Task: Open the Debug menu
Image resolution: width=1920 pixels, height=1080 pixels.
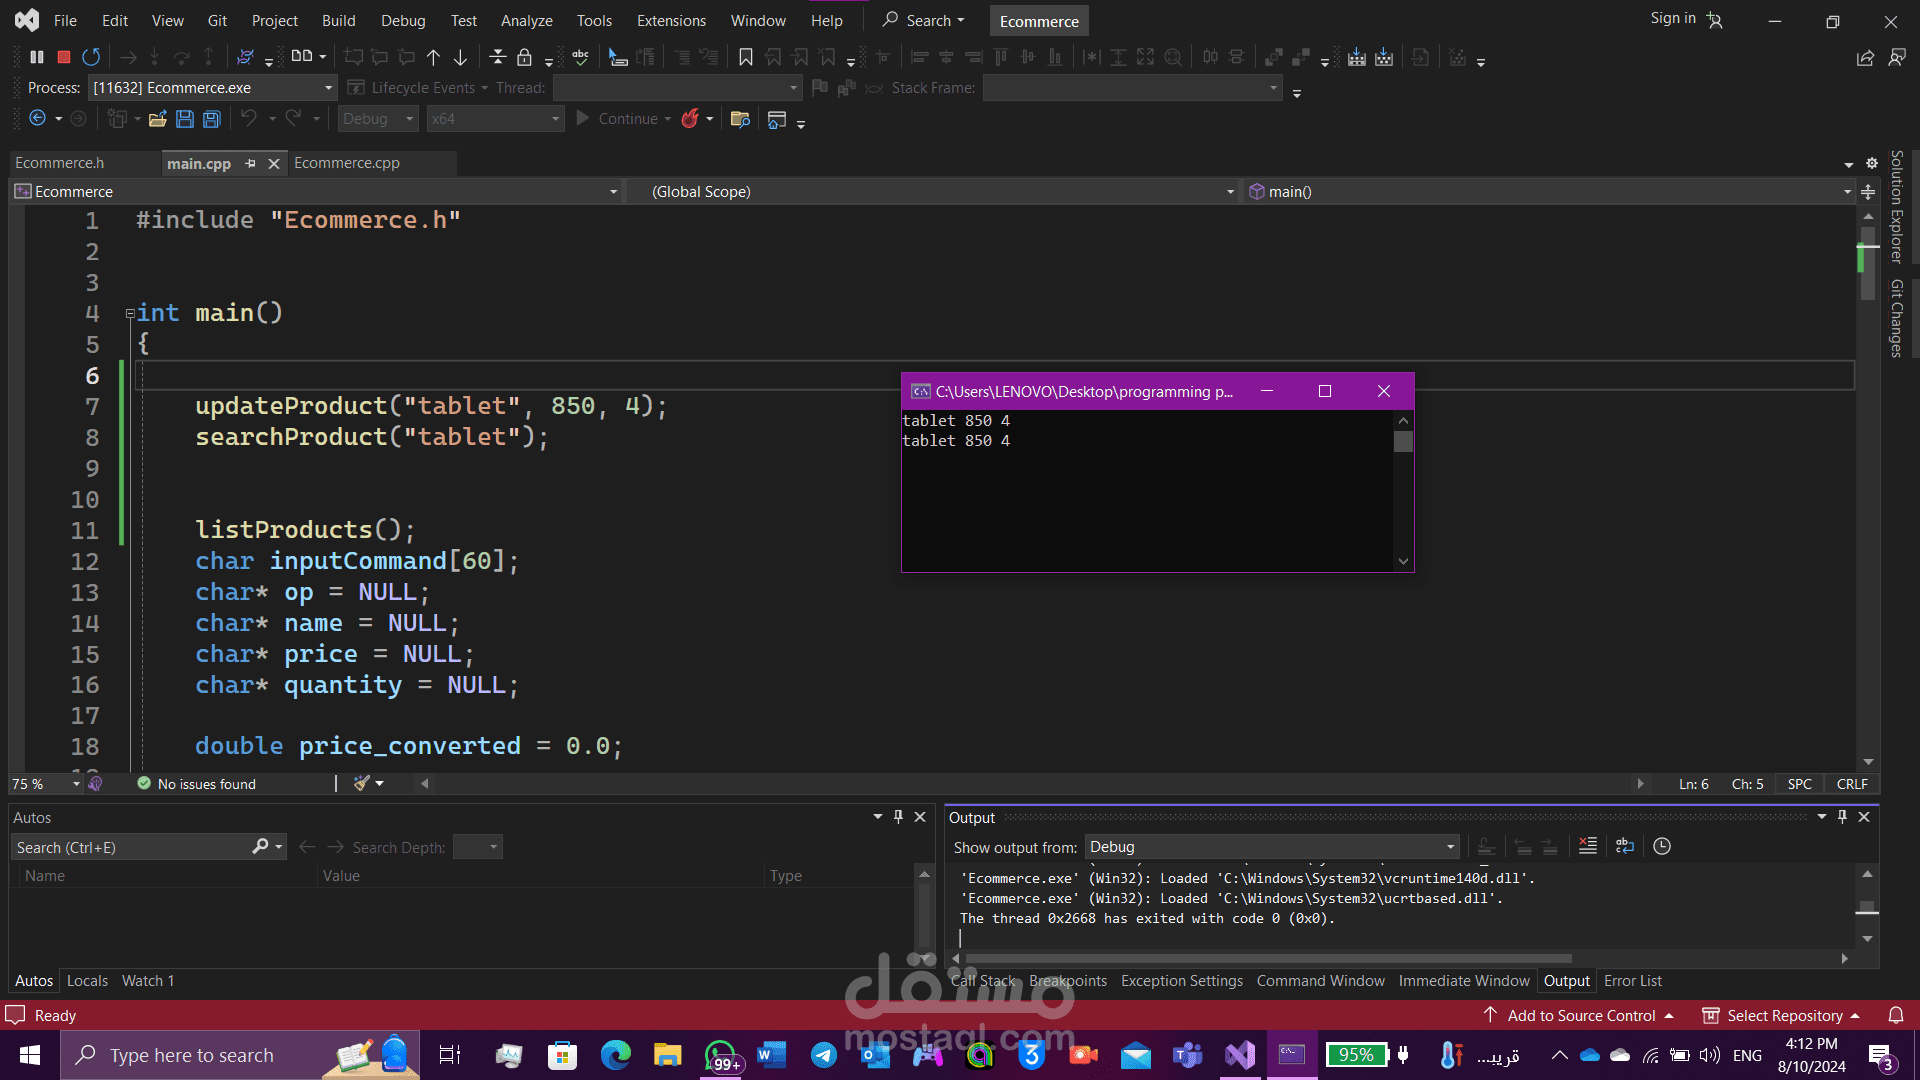Action: coord(403,20)
